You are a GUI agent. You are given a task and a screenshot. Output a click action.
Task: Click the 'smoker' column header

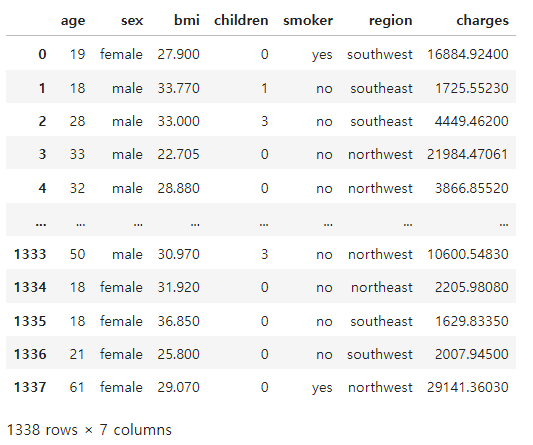click(x=308, y=20)
